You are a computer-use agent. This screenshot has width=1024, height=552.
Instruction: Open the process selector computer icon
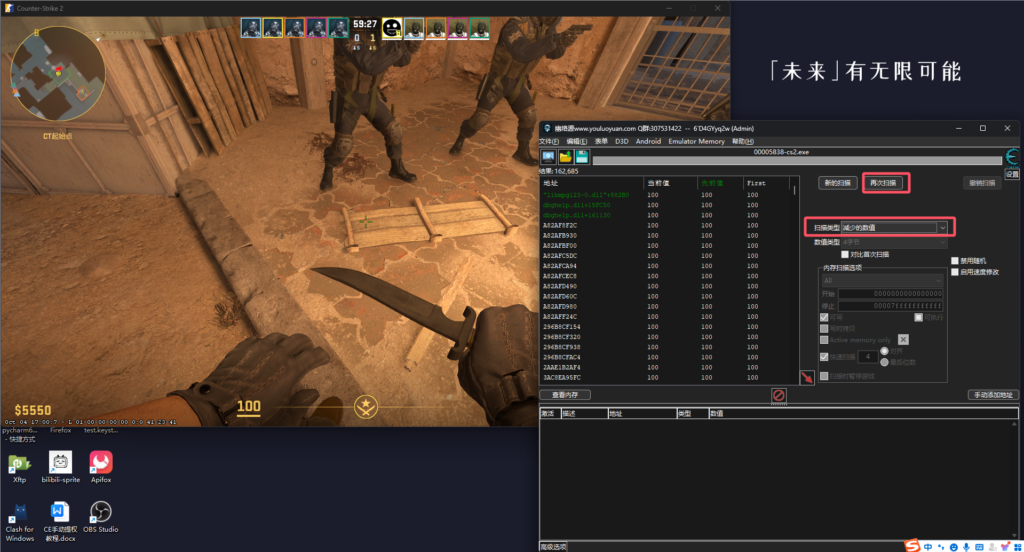tap(548, 157)
